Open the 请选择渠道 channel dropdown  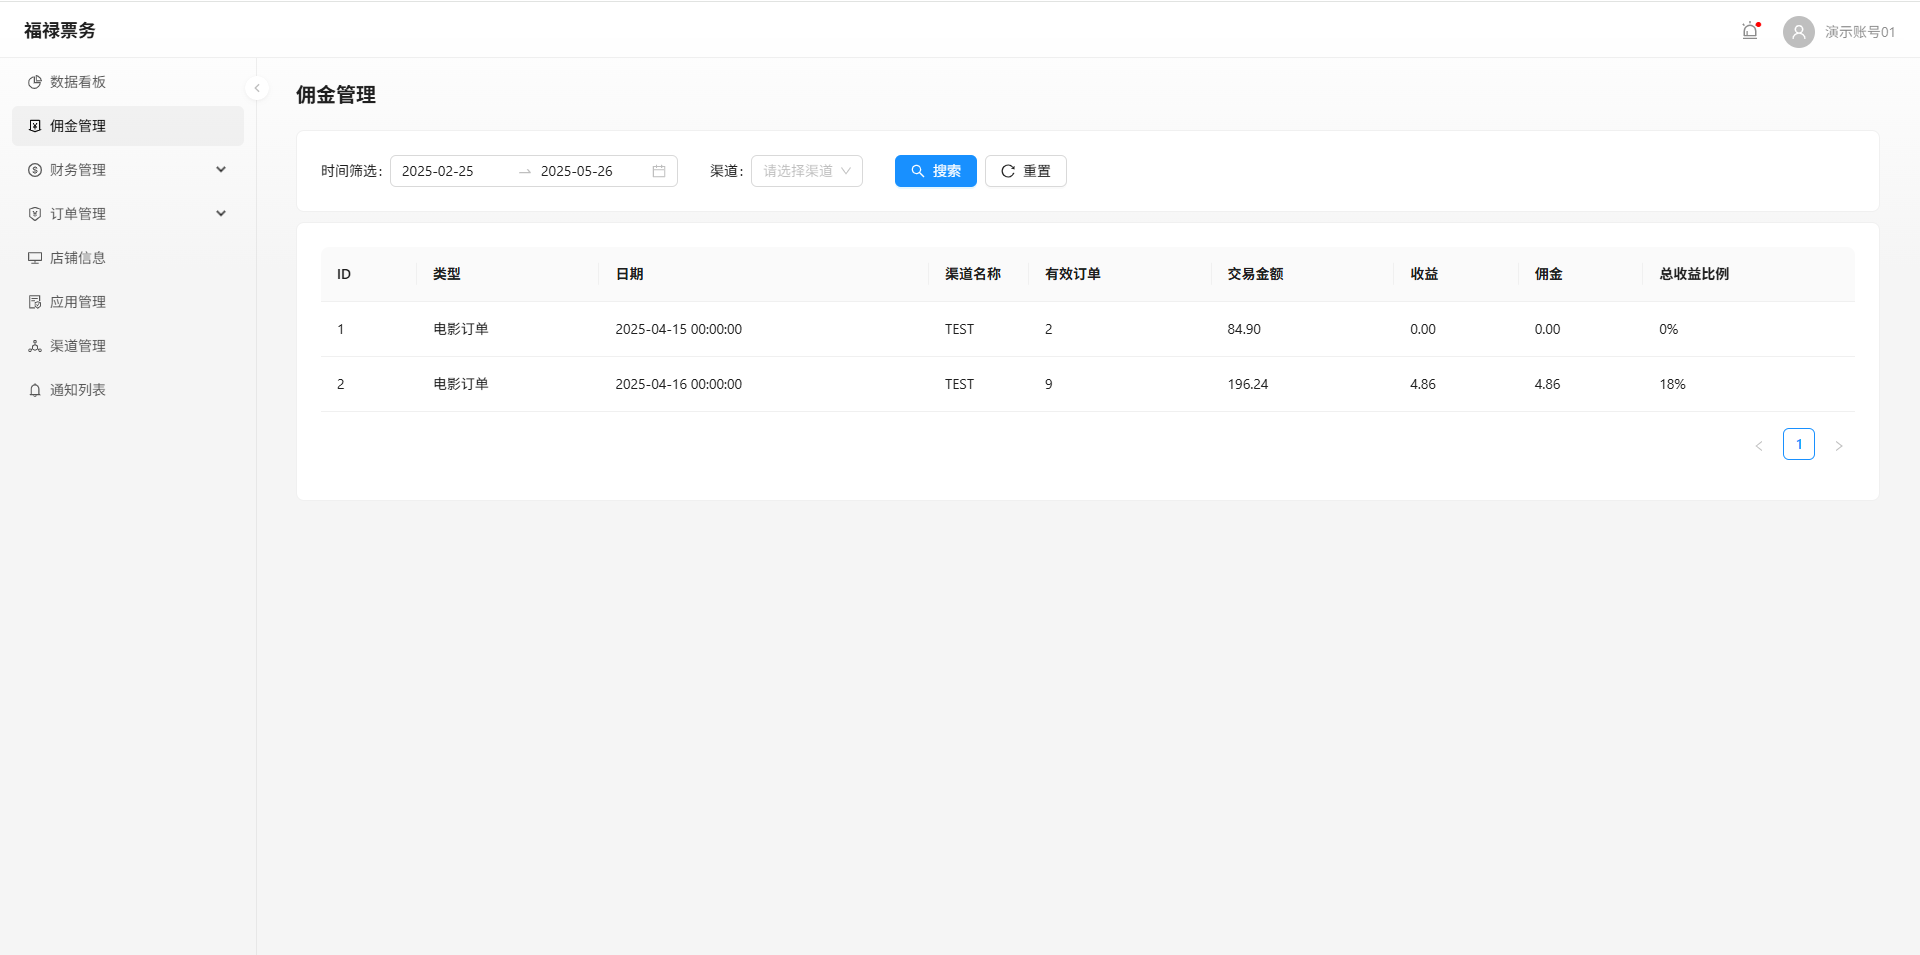[x=806, y=171]
